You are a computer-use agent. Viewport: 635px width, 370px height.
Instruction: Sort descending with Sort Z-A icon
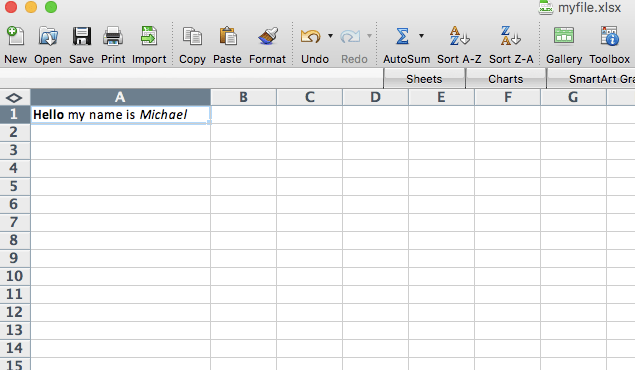coord(510,36)
